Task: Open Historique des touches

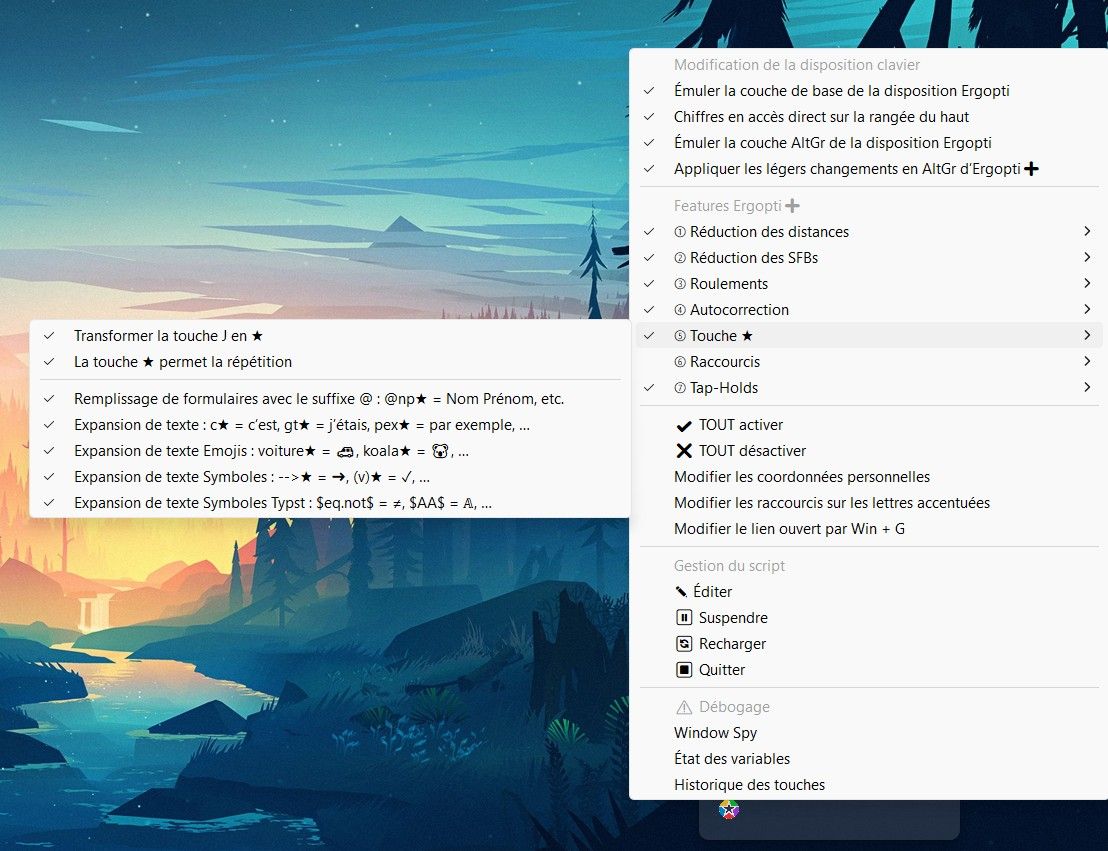Action: (749, 784)
